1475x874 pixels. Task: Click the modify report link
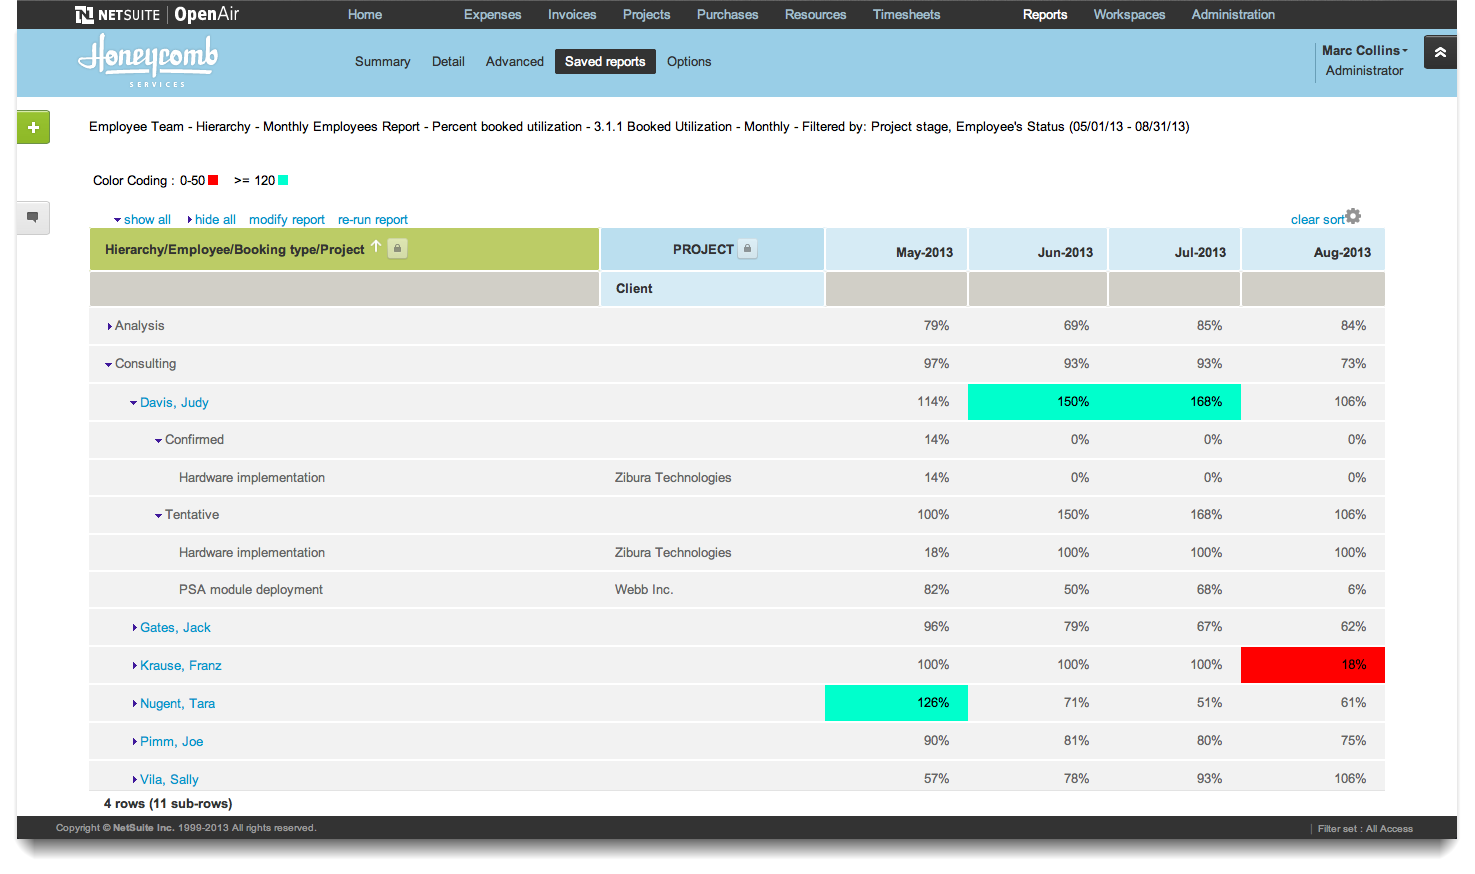287,220
